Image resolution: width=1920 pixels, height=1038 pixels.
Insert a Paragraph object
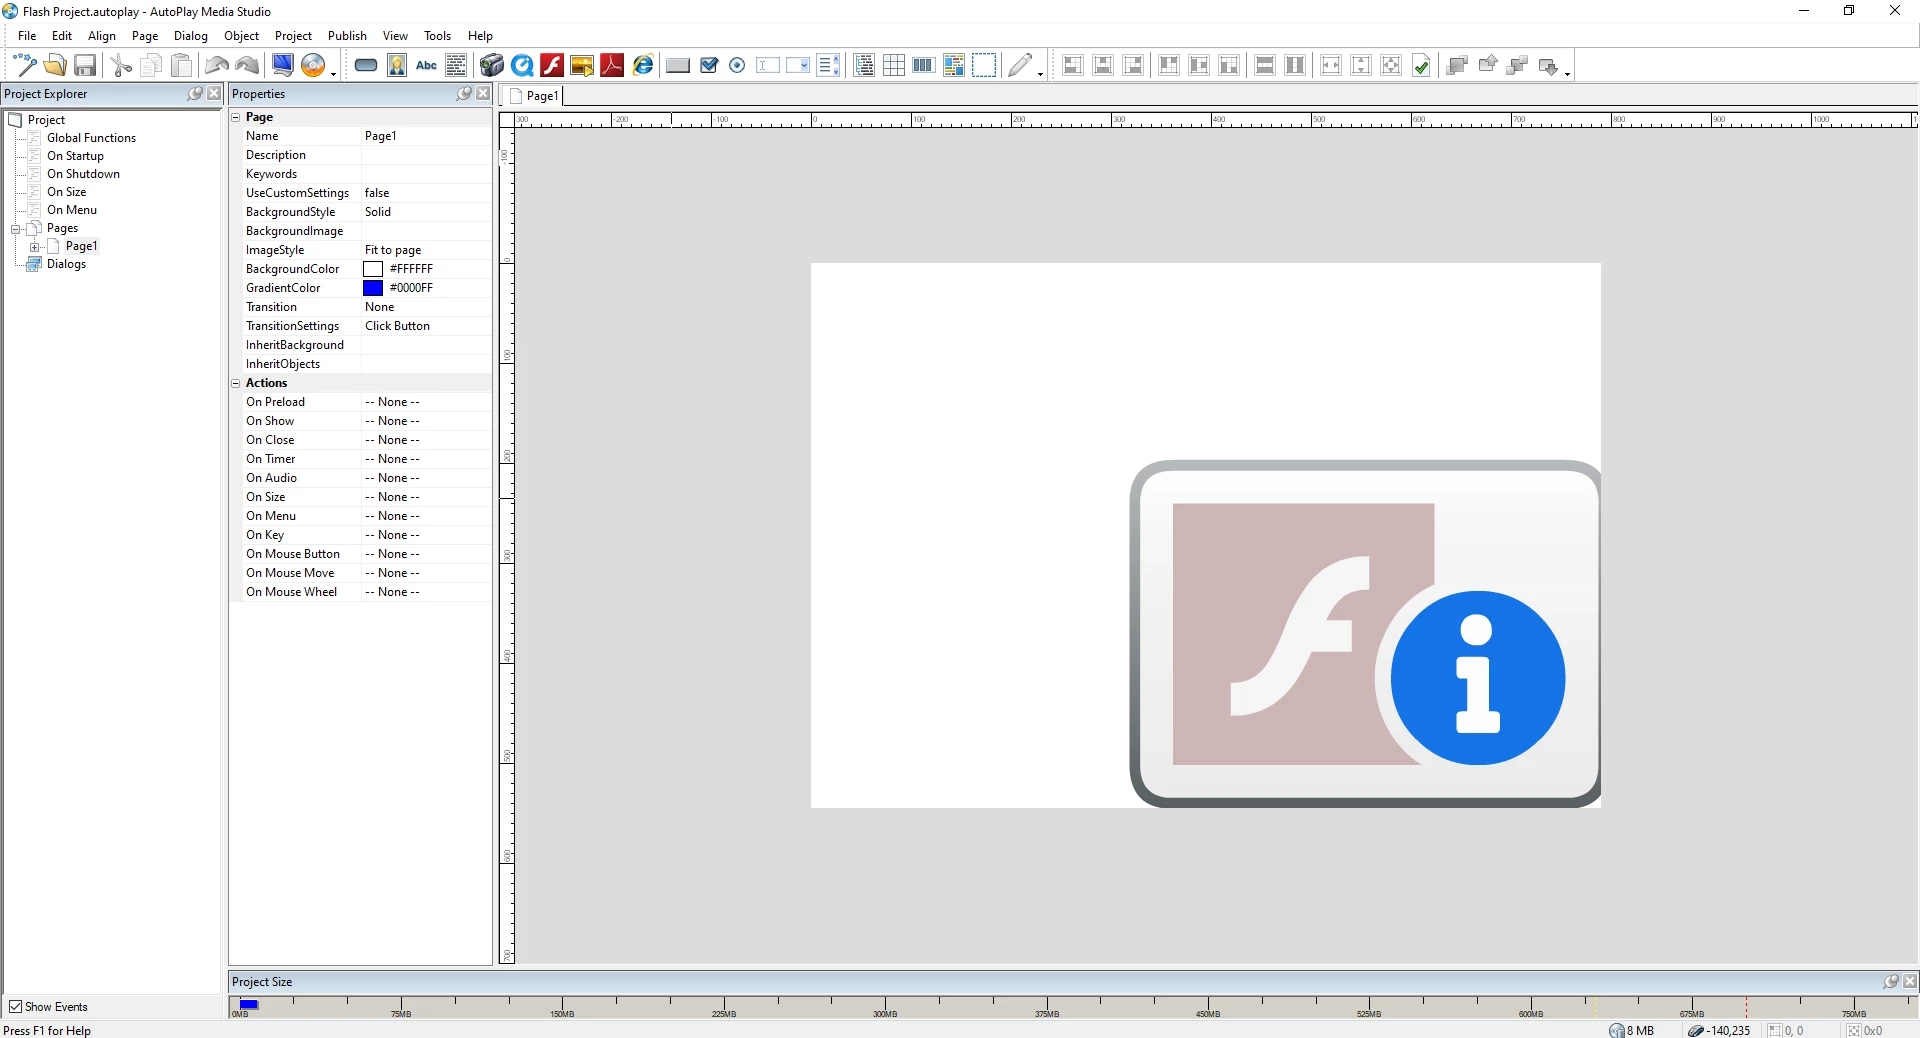tap(456, 66)
